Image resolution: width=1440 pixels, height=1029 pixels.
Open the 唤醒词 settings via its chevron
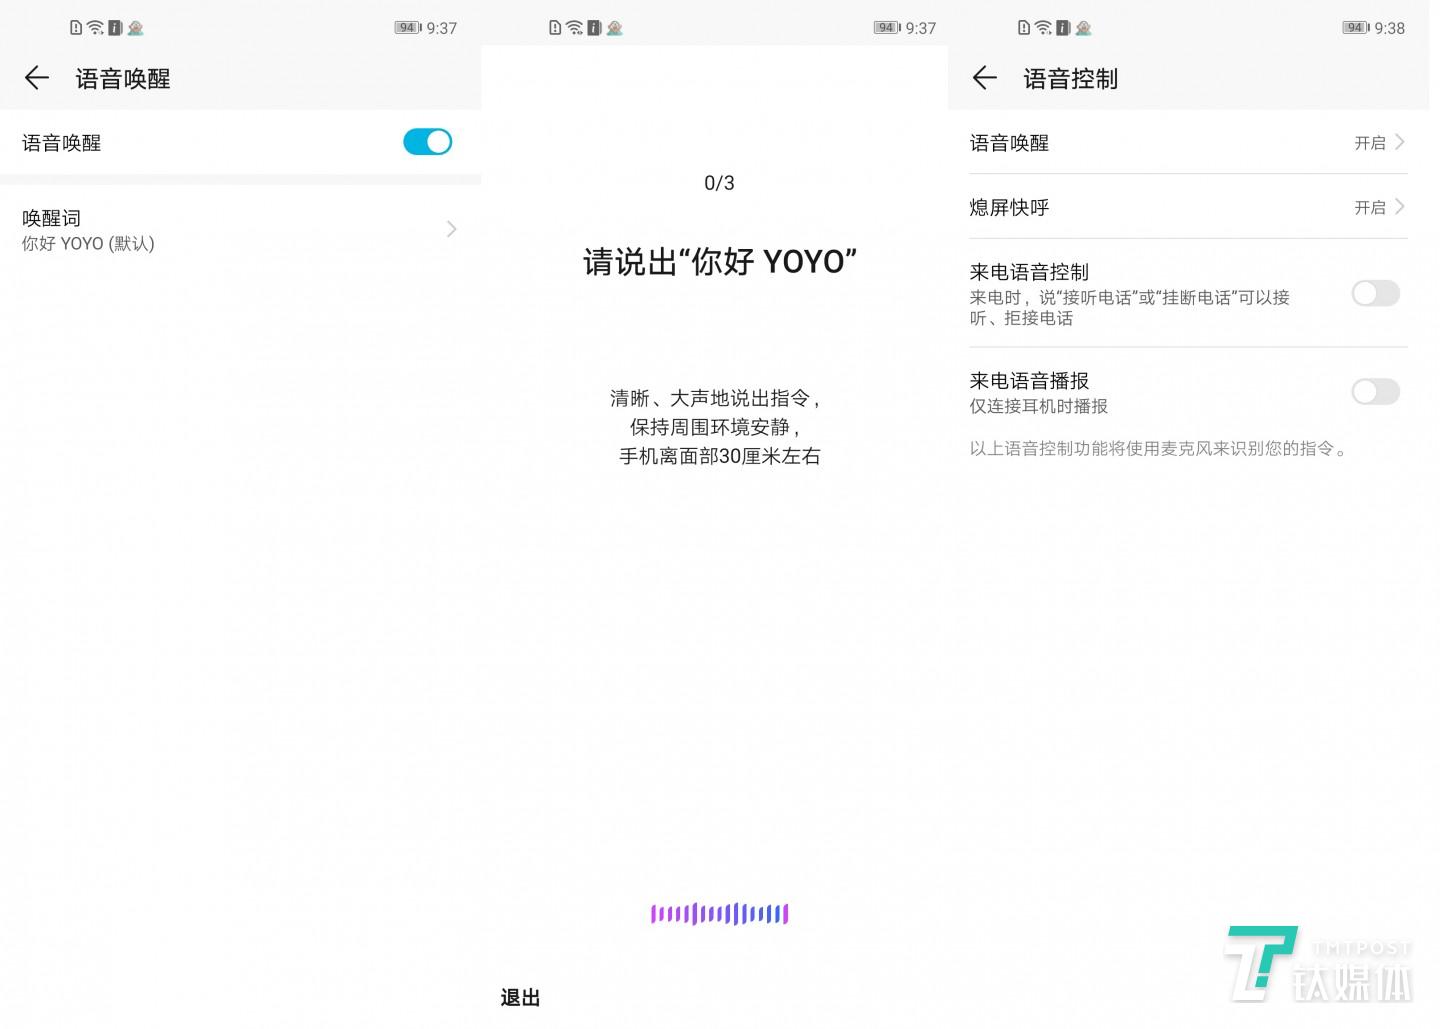(x=452, y=229)
